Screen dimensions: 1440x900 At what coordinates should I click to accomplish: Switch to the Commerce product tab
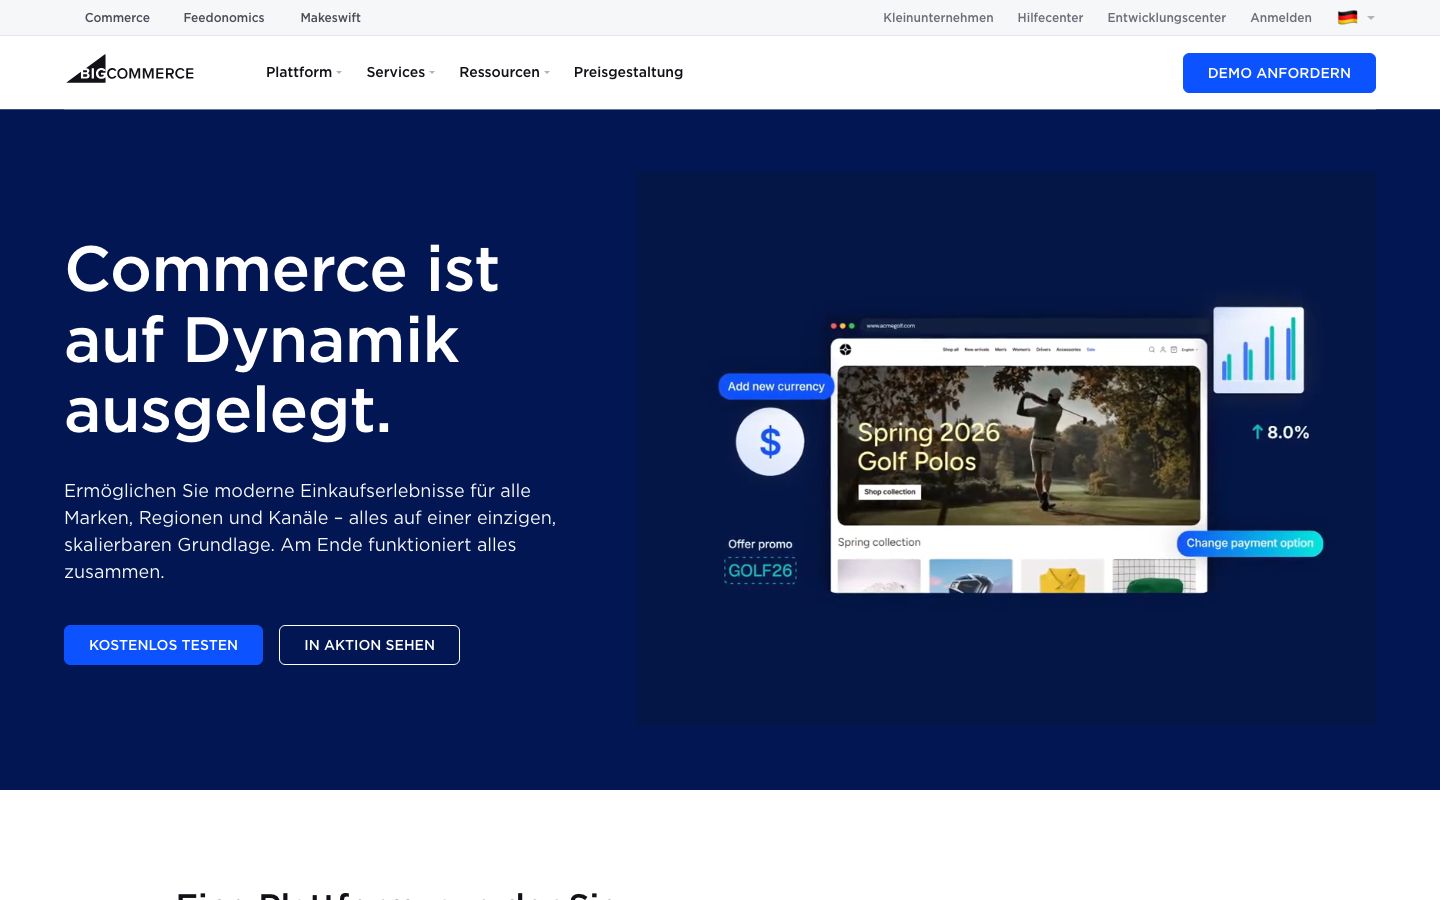coord(117,17)
